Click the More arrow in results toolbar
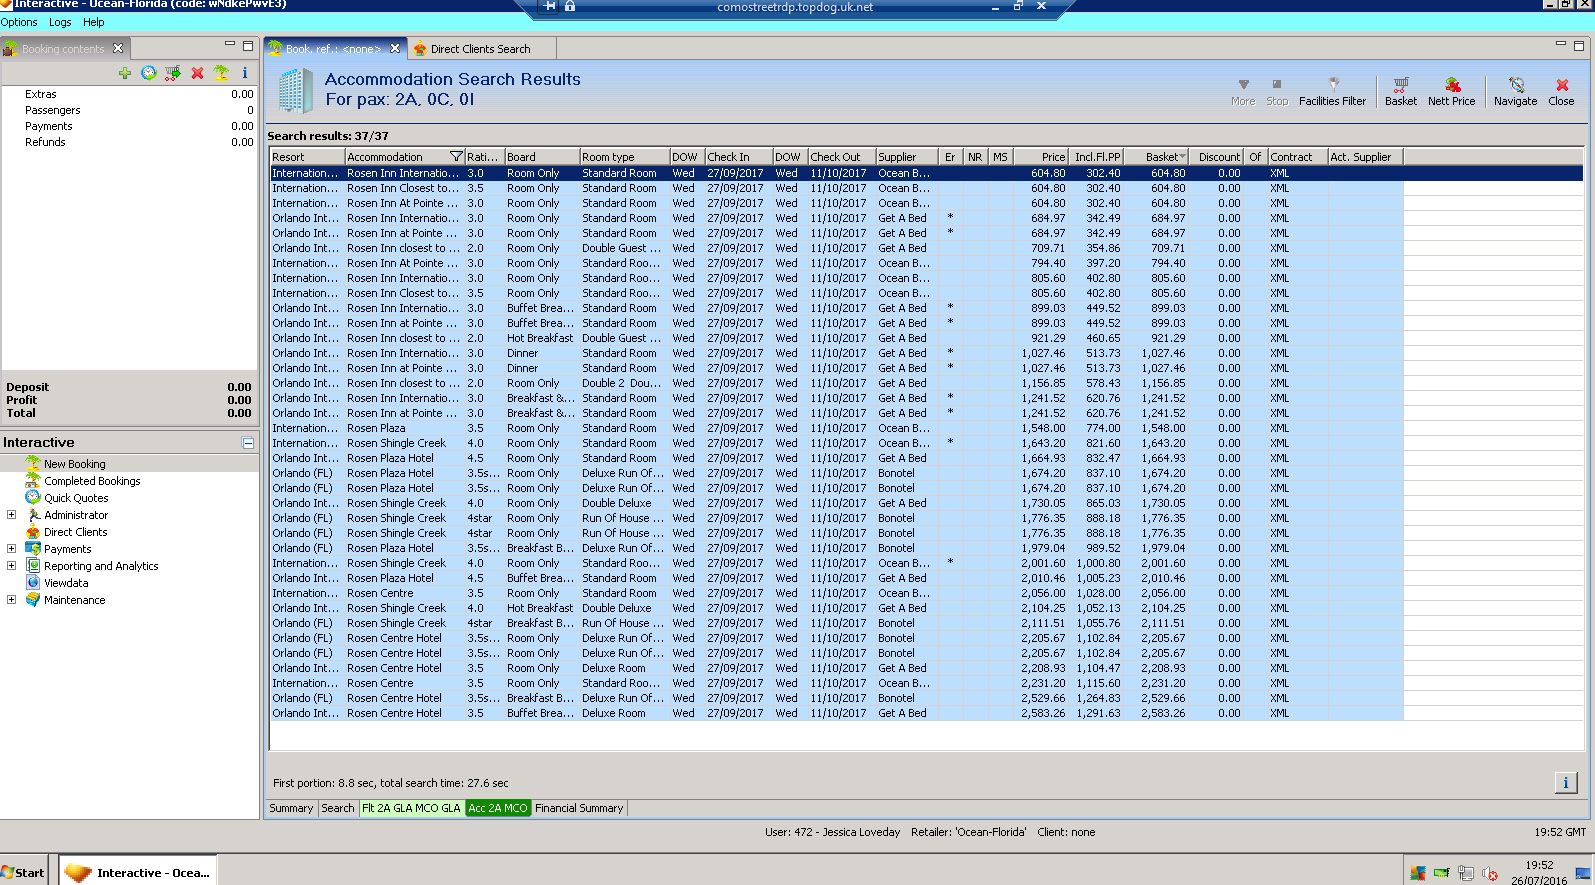1595x885 pixels. click(x=1243, y=91)
